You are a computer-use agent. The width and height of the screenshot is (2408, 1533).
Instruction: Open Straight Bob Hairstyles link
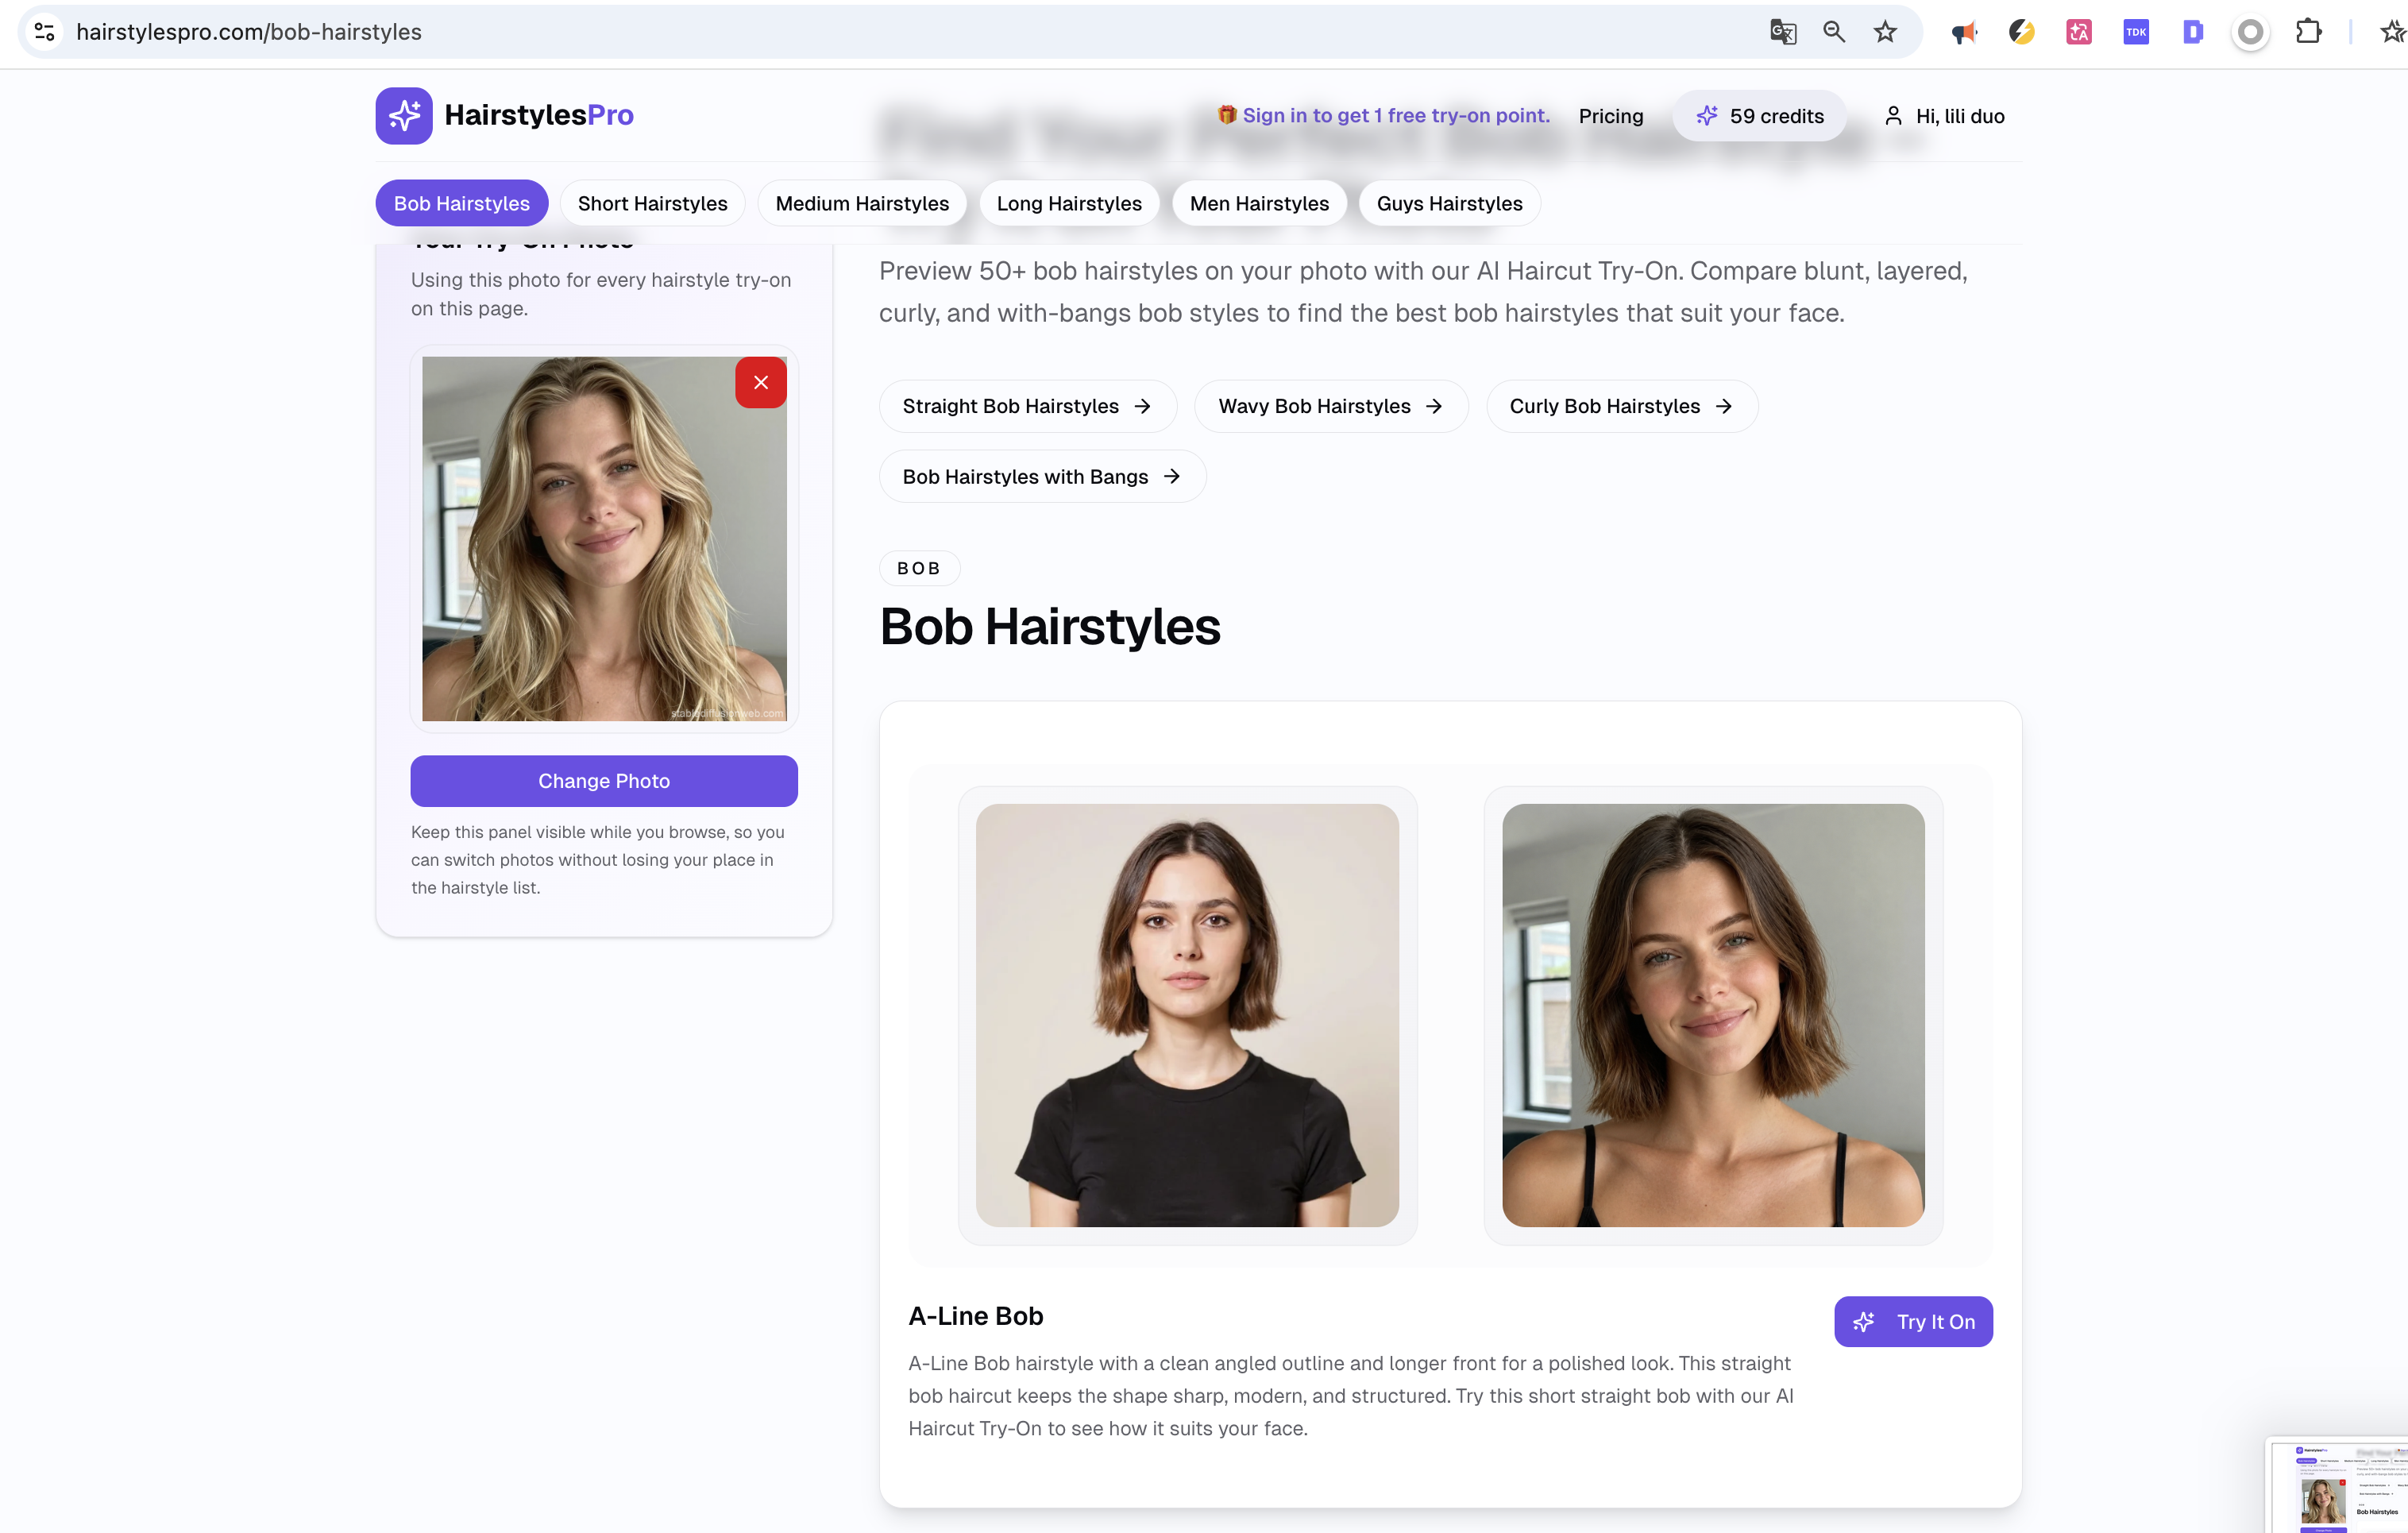coord(1027,406)
